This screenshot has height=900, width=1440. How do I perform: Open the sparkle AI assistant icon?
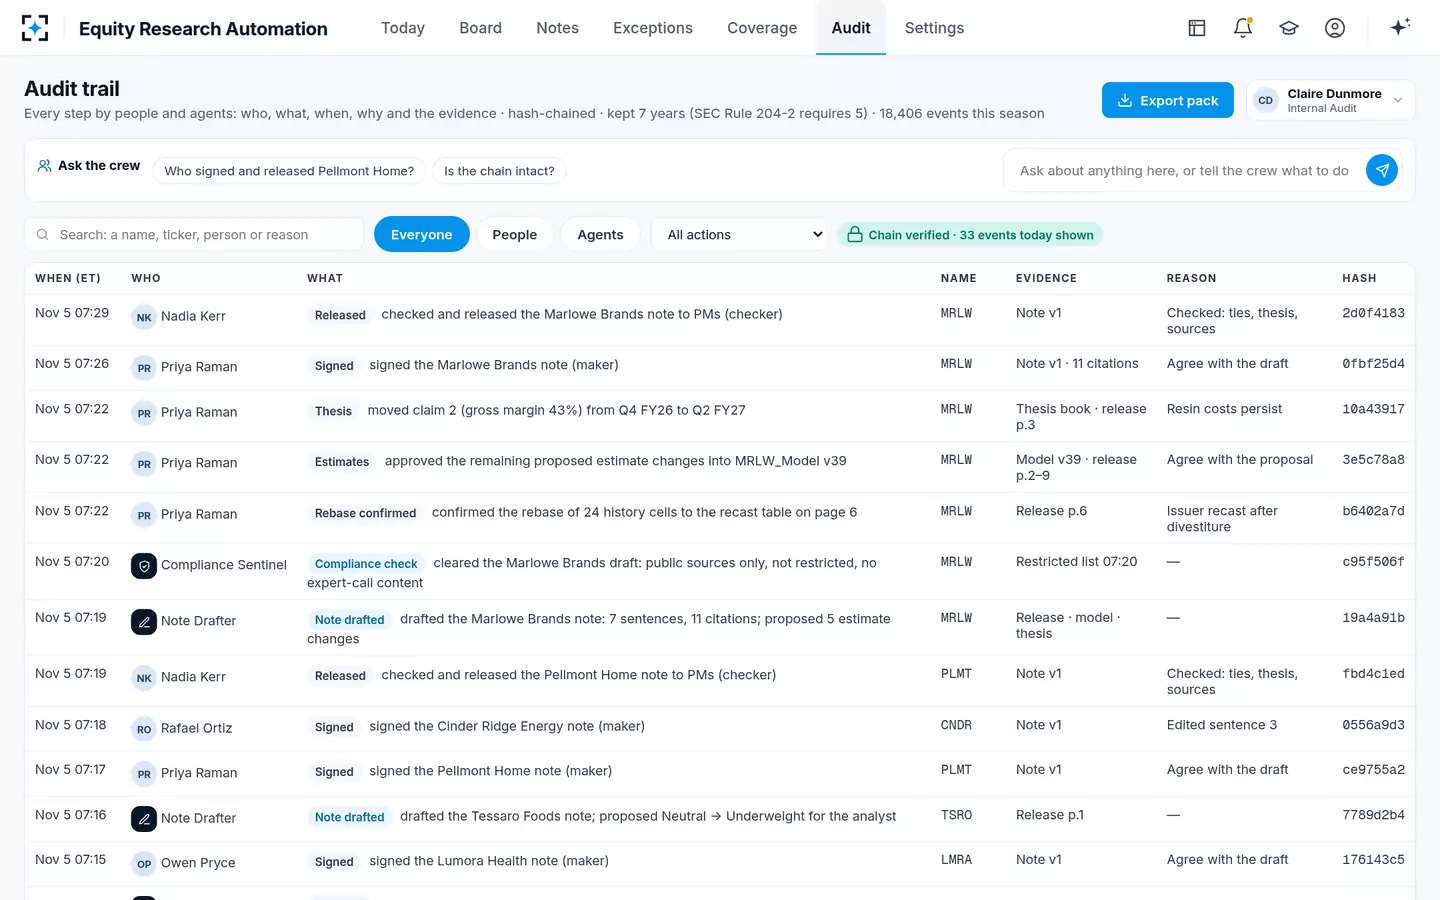(x=1400, y=27)
